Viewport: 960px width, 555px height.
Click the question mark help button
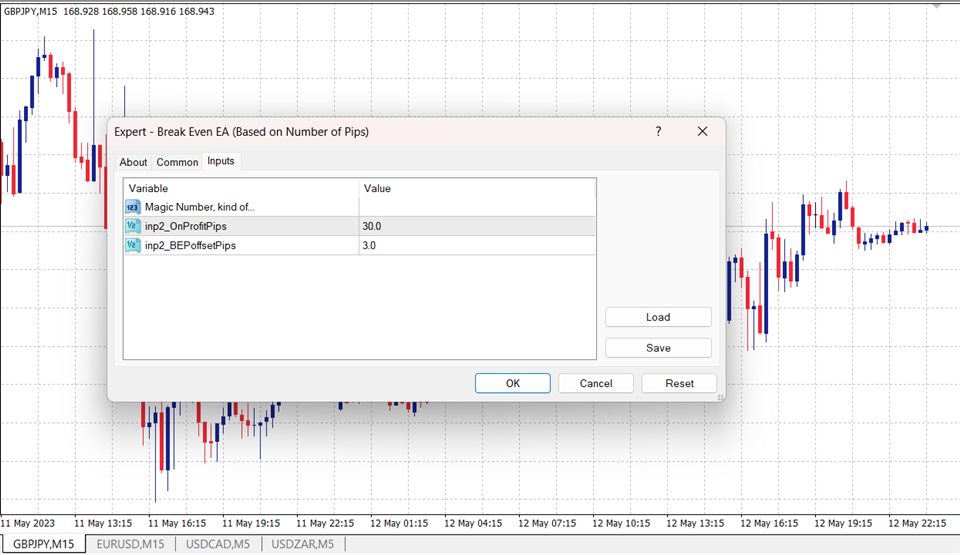pos(658,132)
